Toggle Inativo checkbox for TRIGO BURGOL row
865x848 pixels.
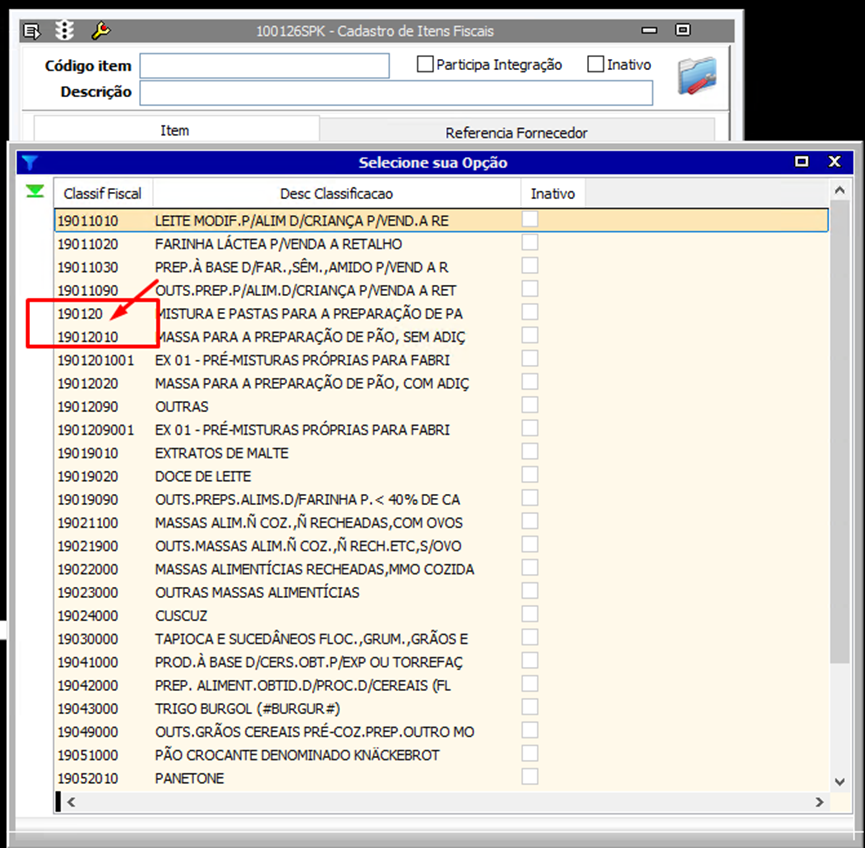point(530,707)
